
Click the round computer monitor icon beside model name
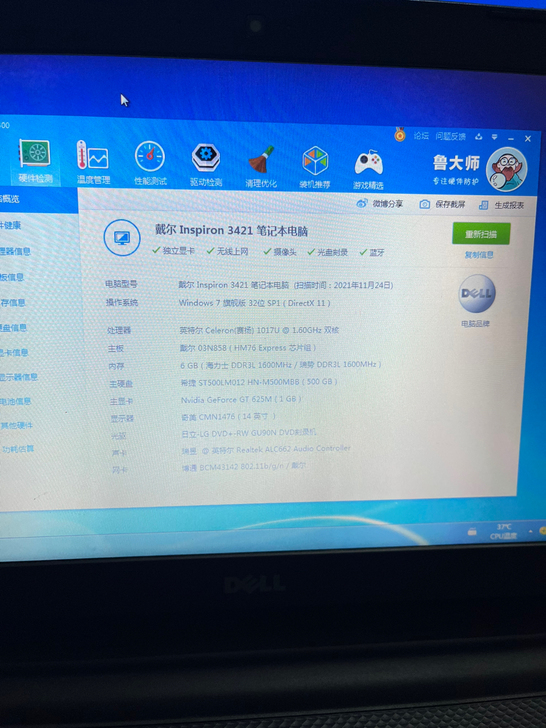pyautogui.click(x=122, y=237)
